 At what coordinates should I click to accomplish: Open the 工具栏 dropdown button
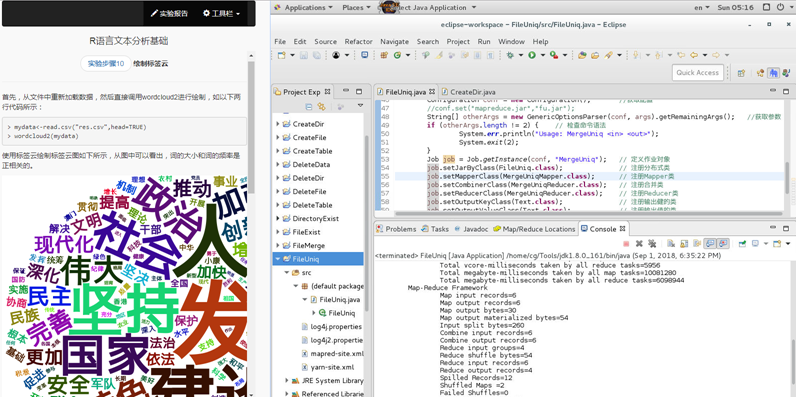pyautogui.click(x=221, y=14)
